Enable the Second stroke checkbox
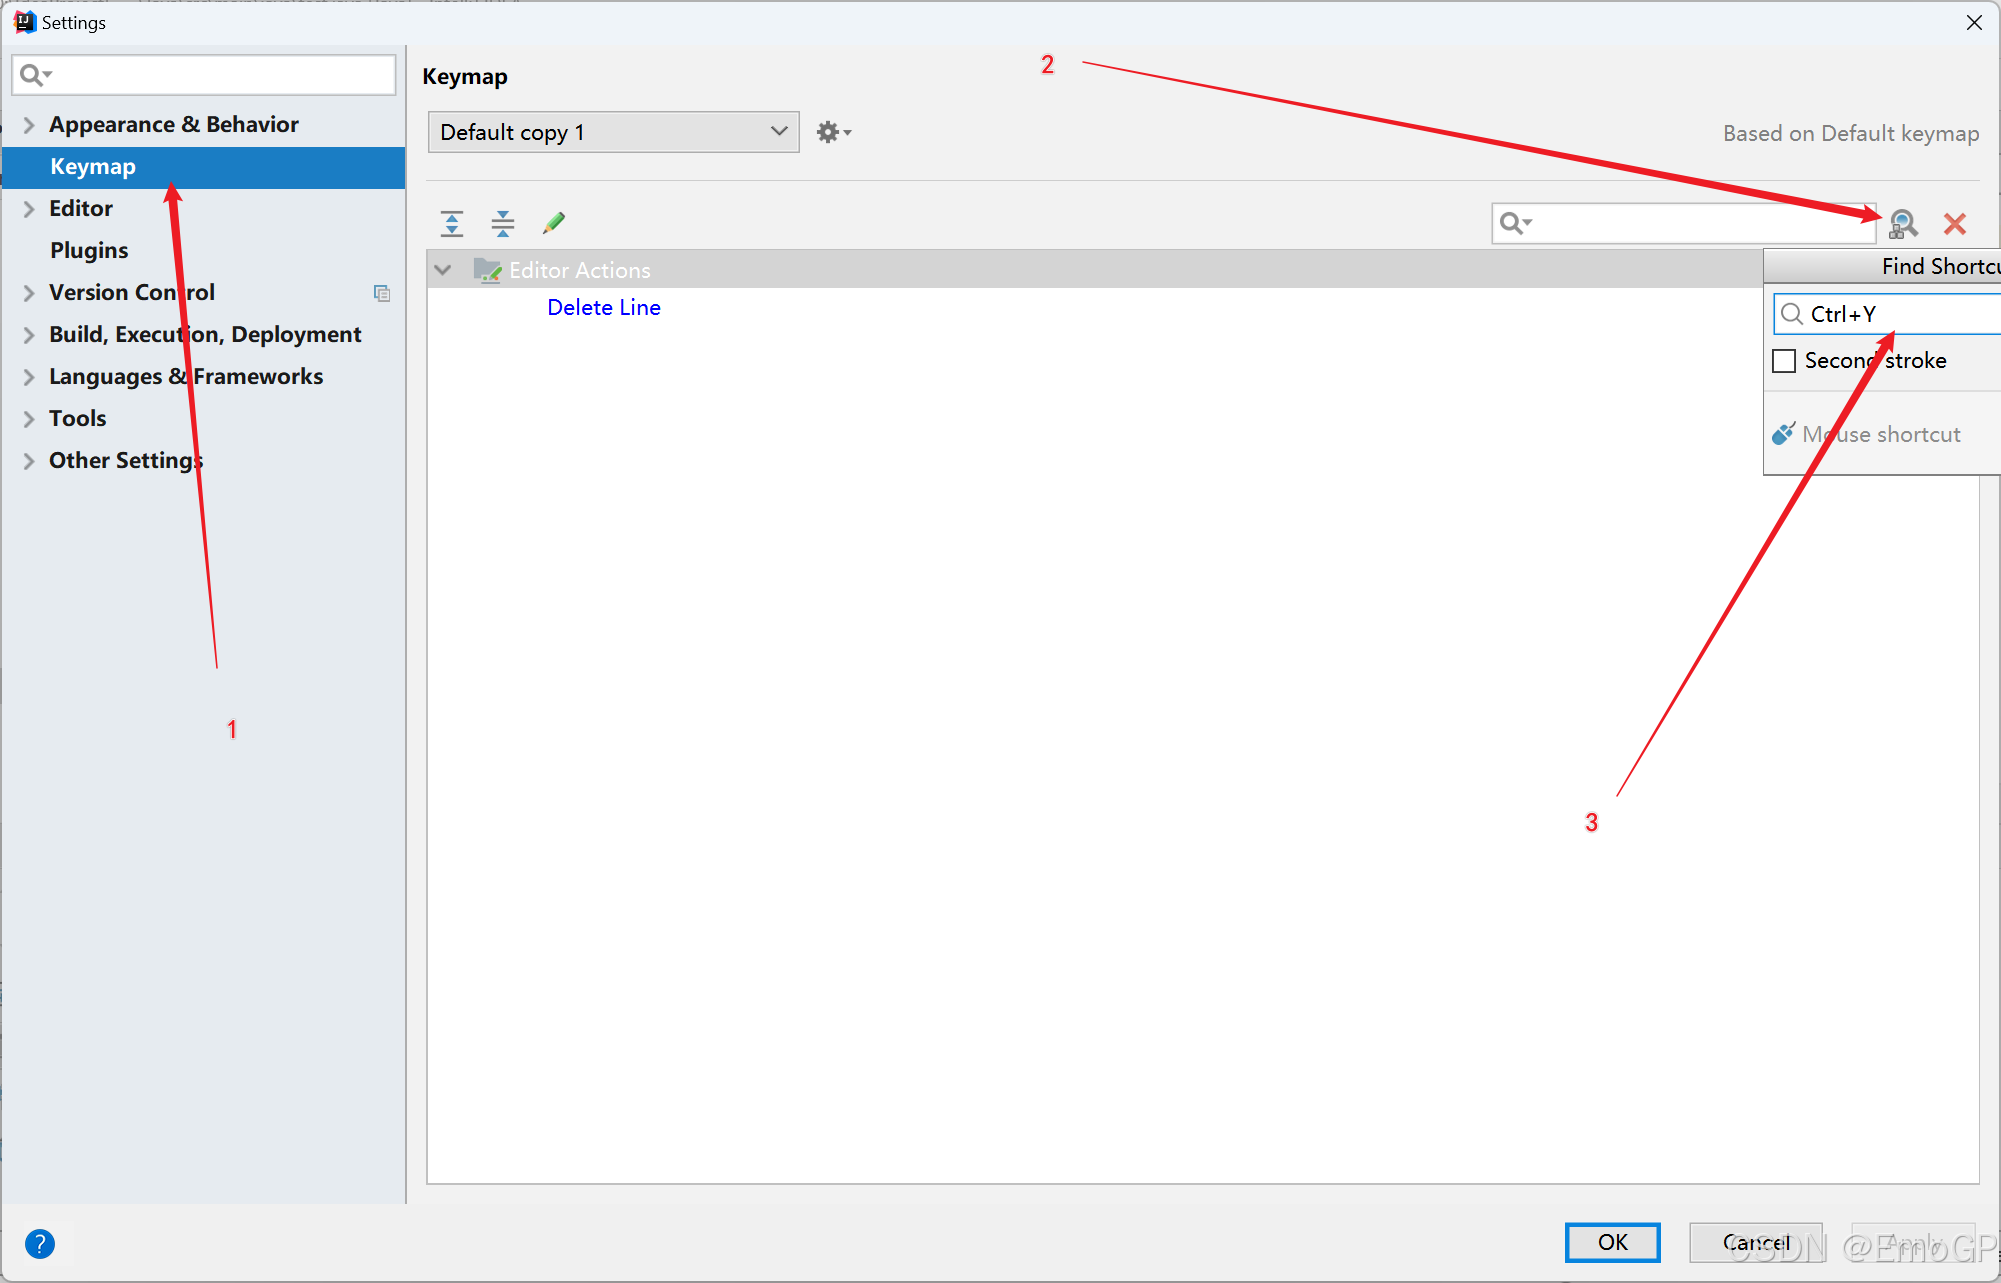 pyautogui.click(x=1784, y=361)
